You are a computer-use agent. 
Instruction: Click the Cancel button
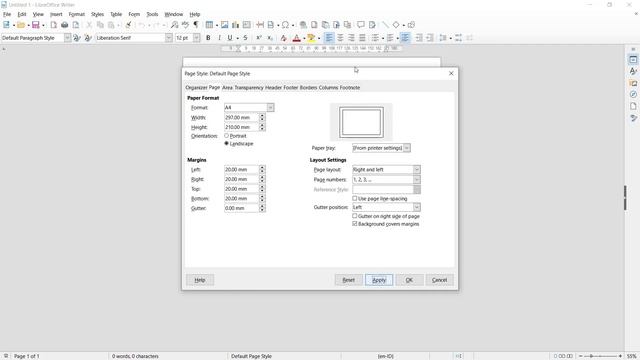click(440, 280)
